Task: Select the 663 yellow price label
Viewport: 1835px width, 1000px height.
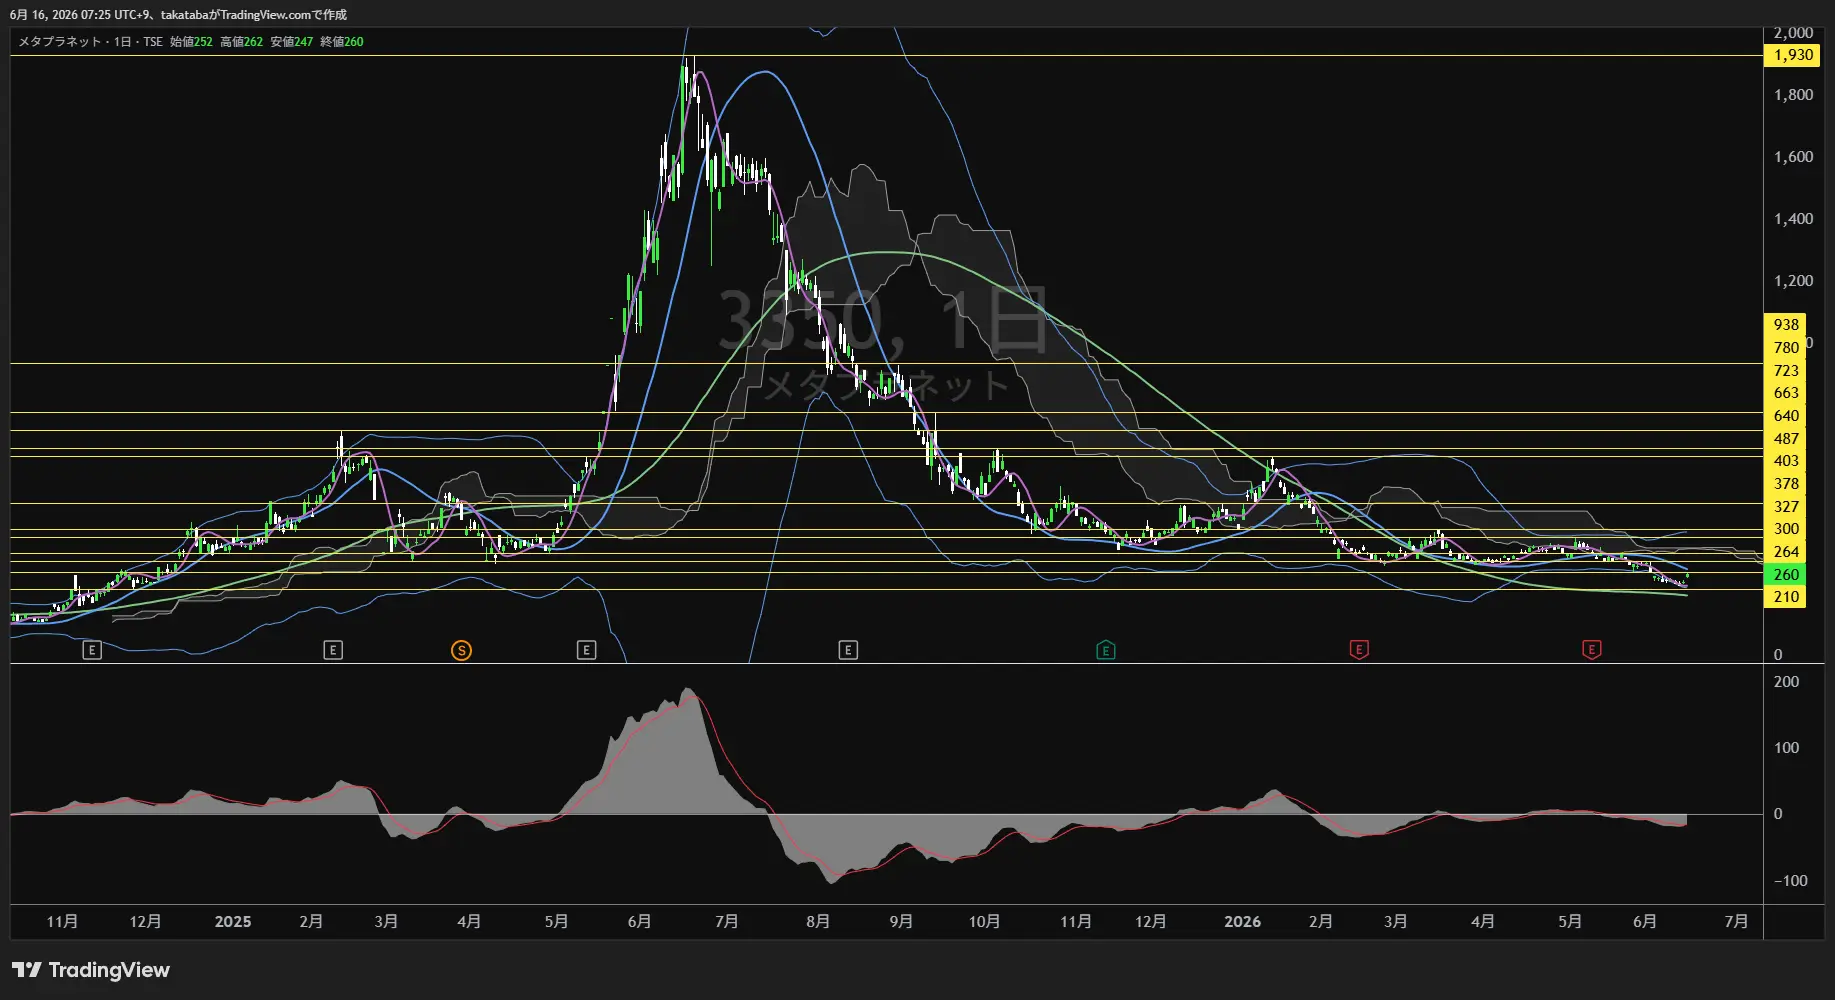Action: point(1786,393)
